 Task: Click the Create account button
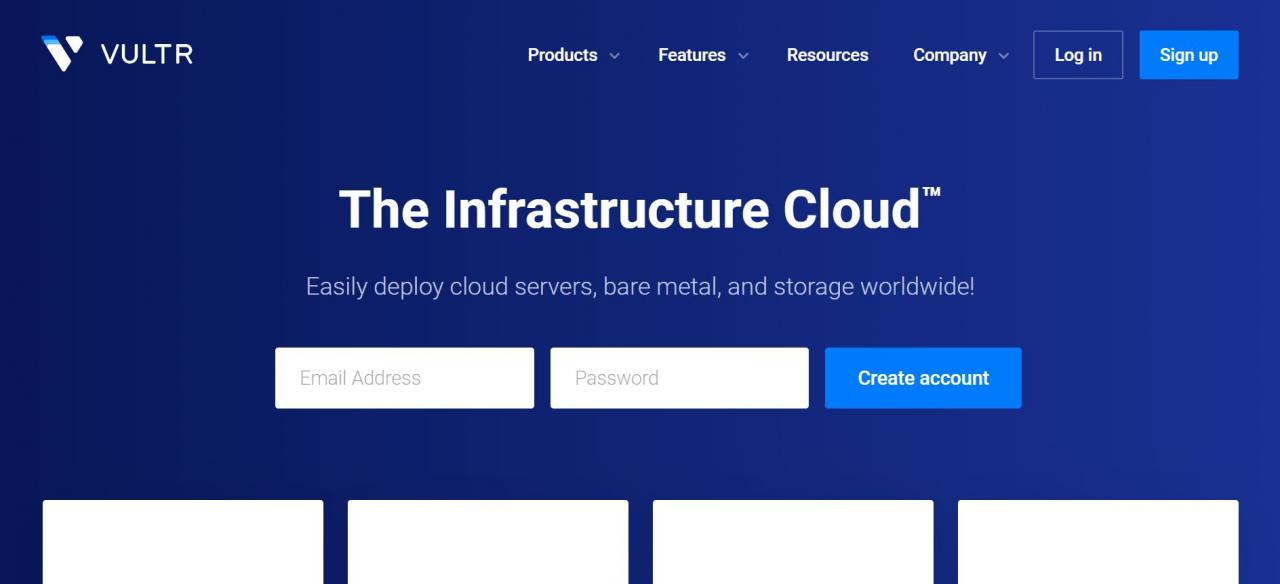pyautogui.click(x=923, y=378)
